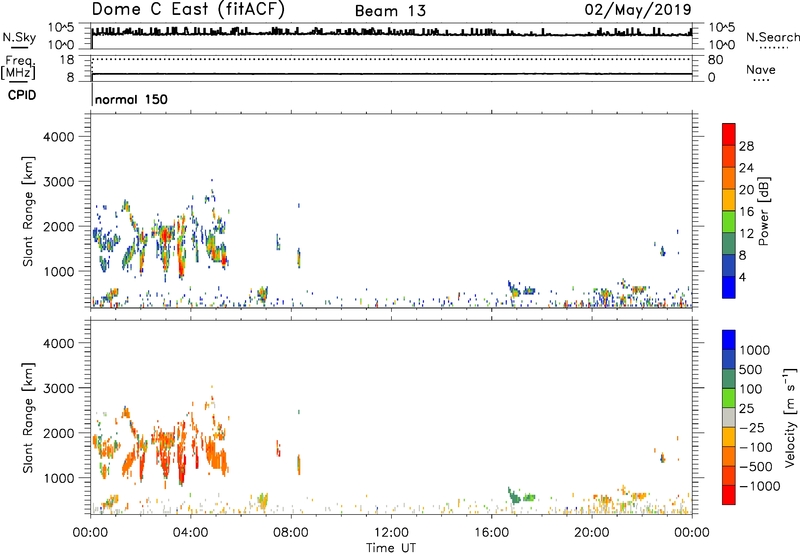Click the '16:00' time tick label
Viewport: 800px width, 554px height.
tap(491, 533)
